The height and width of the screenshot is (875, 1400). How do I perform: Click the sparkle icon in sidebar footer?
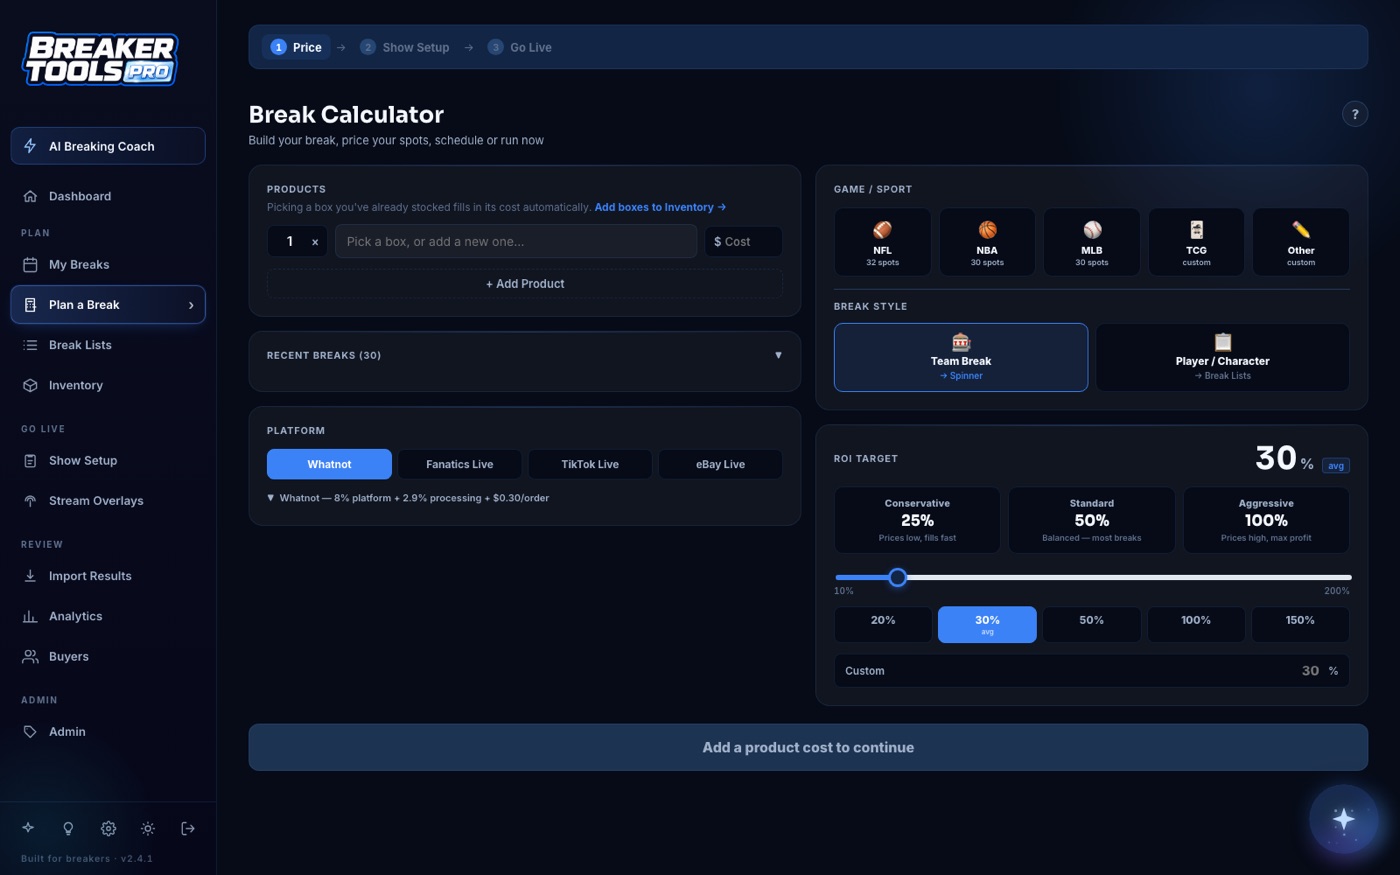28,828
